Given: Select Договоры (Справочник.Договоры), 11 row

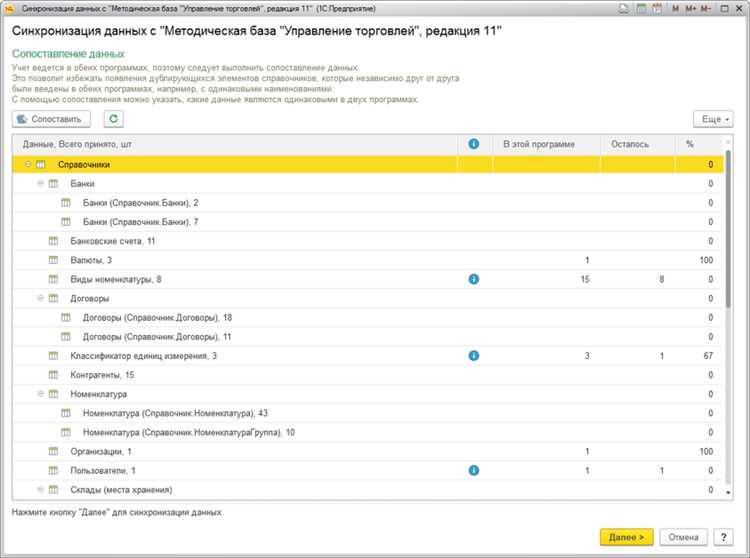Looking at the screenshot, I should 368,337.
